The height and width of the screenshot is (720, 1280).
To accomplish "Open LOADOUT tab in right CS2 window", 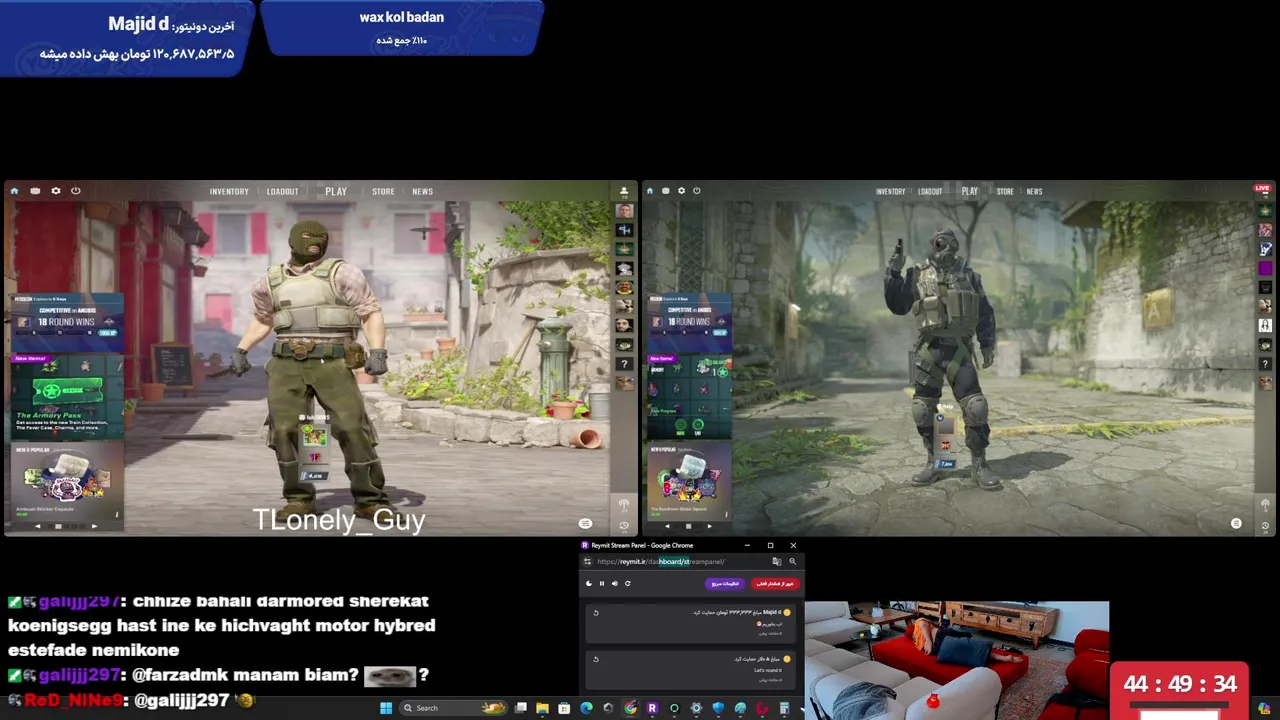I will pos(930,191).
